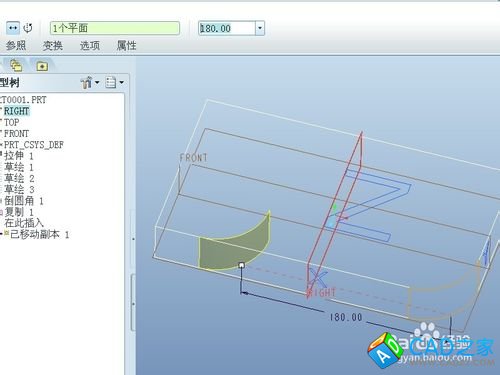Expand the hammer settings dropdown arrow
The width and height of the screenshot is (500, 375).
[x=97, y=82]
